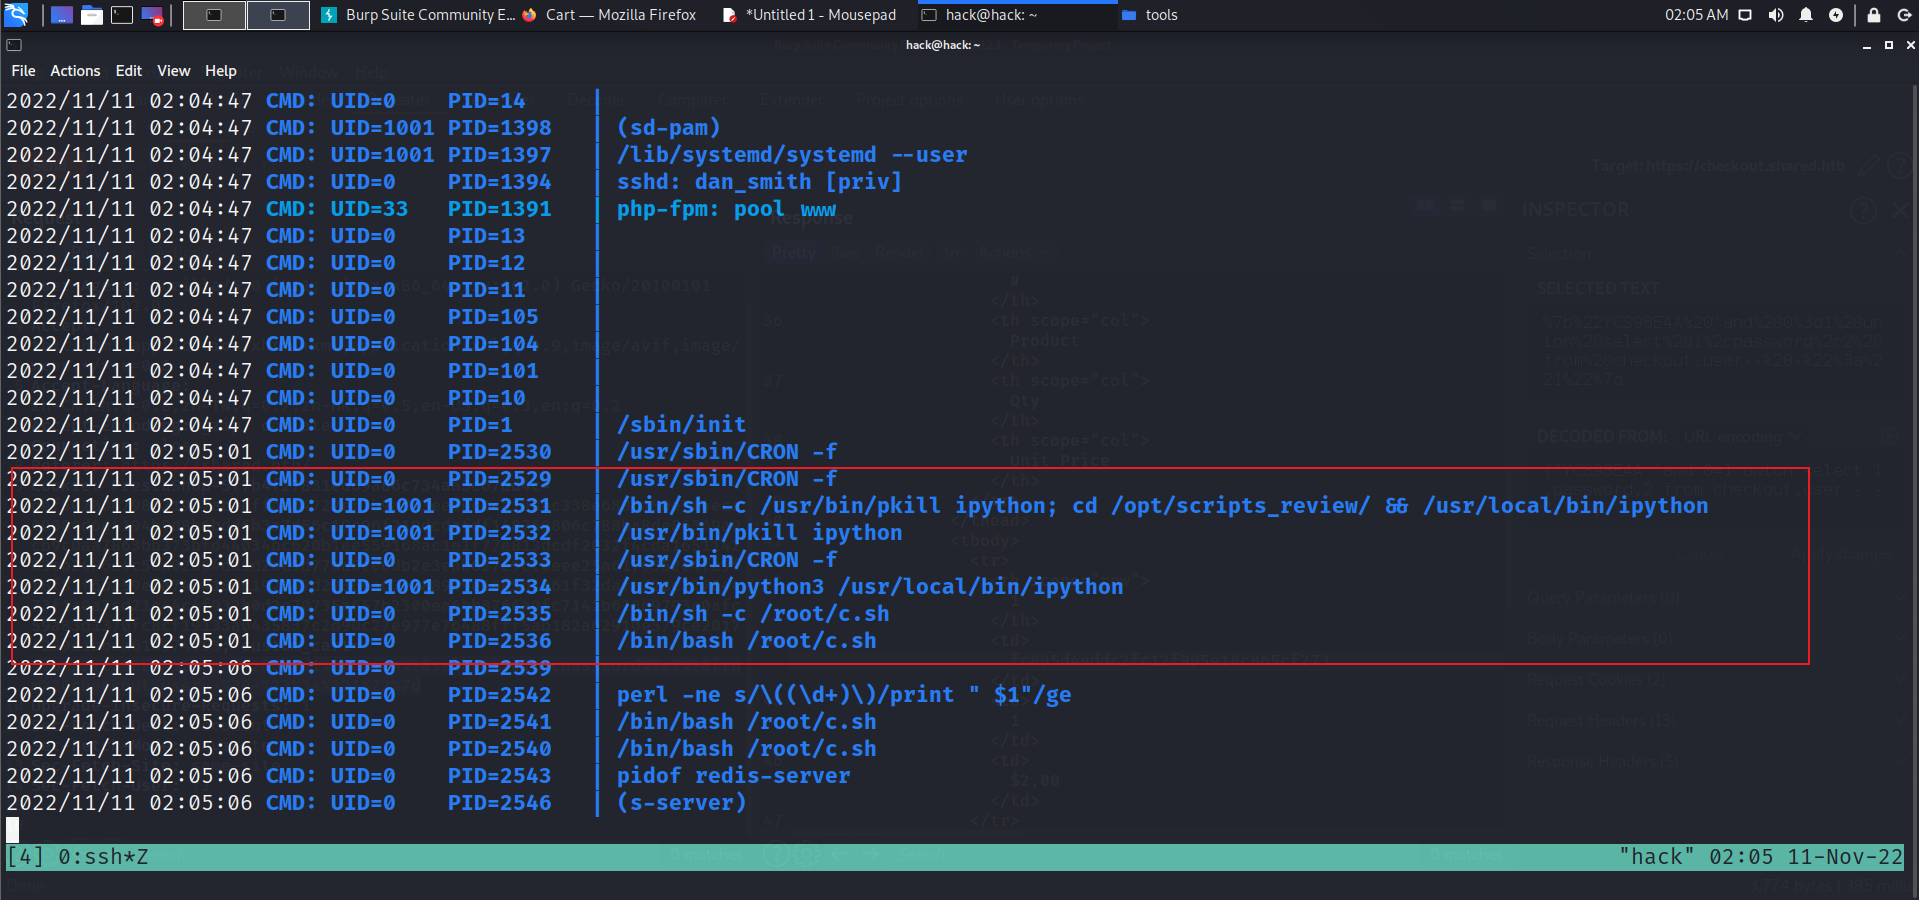This screenshot has width=1919, height=900.
Task: Click '/usr/sbin/CRON -f' on PID=2530 row
Action: [x=727, y=452]
